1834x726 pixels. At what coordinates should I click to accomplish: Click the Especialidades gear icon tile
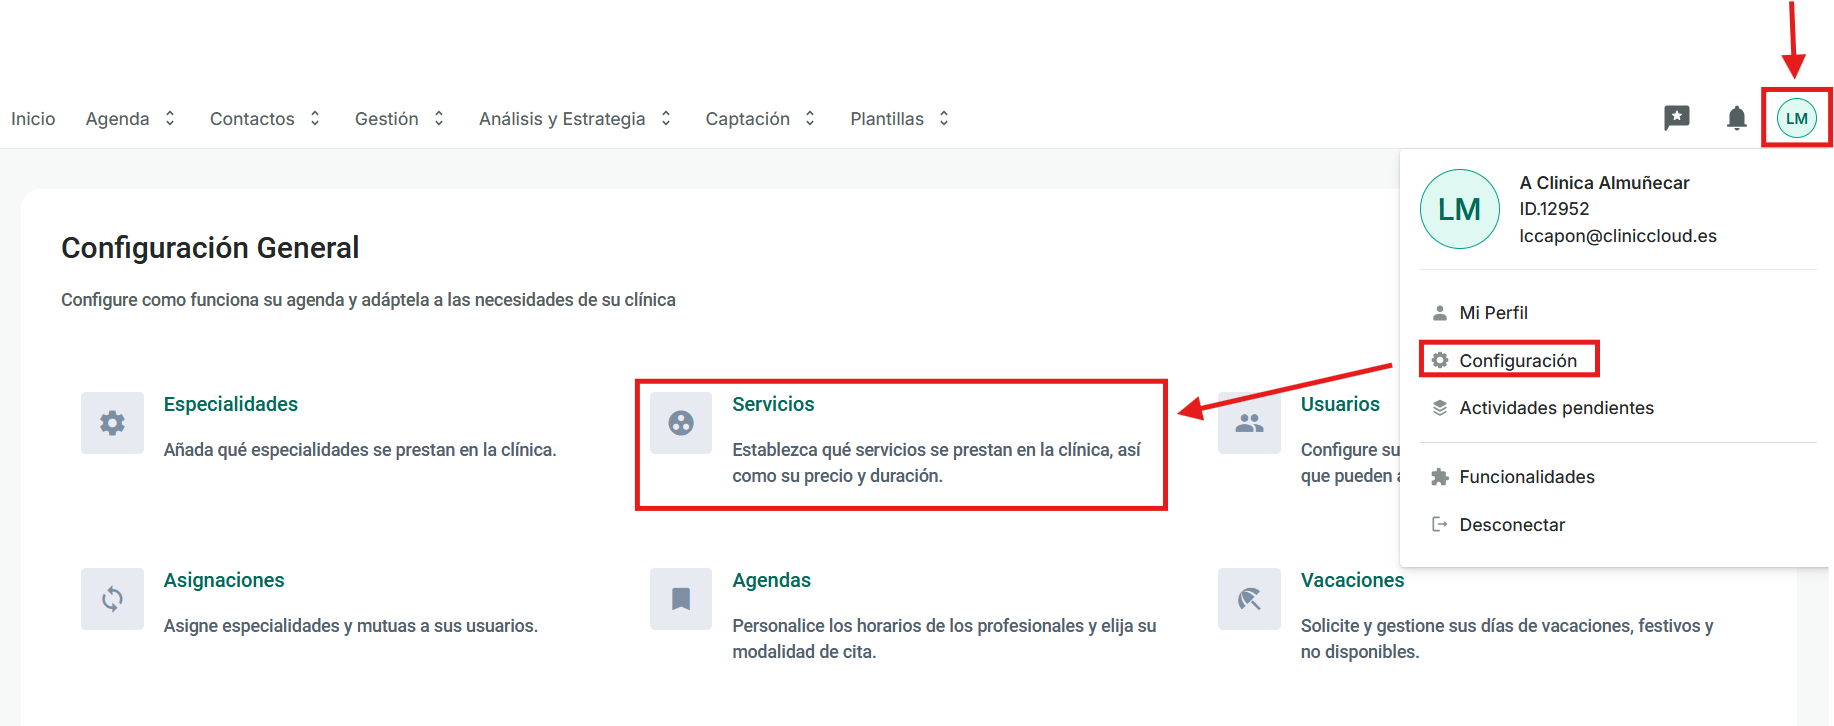[112, 423]
